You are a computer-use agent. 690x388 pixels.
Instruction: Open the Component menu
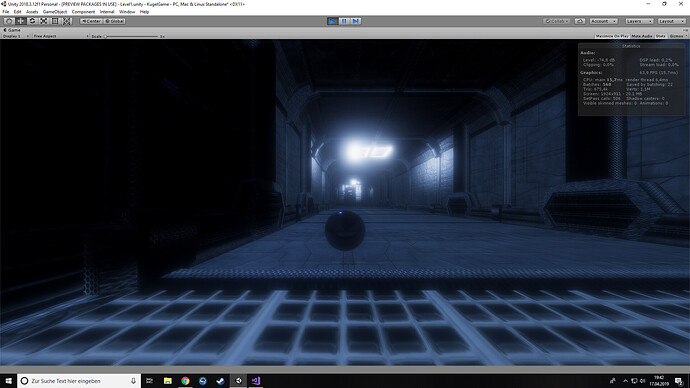point(83,12)
